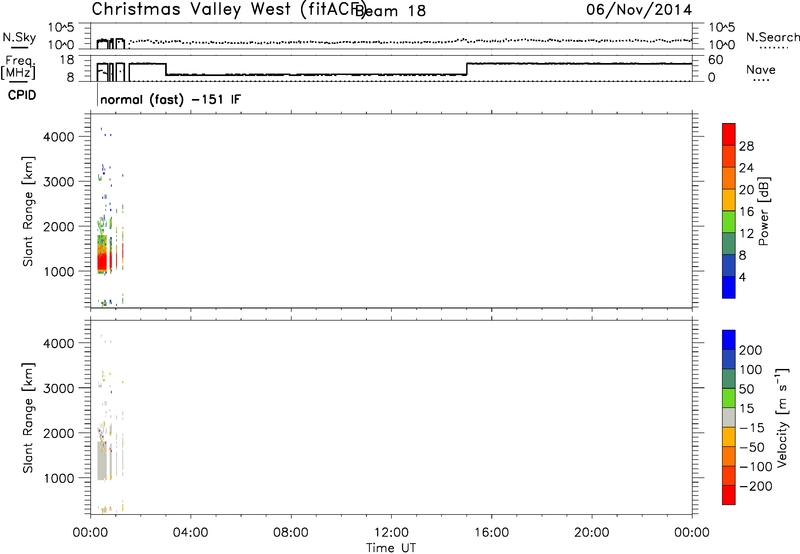
Task: Click the 'Time UT' axis label
Action: click(391, 548)
